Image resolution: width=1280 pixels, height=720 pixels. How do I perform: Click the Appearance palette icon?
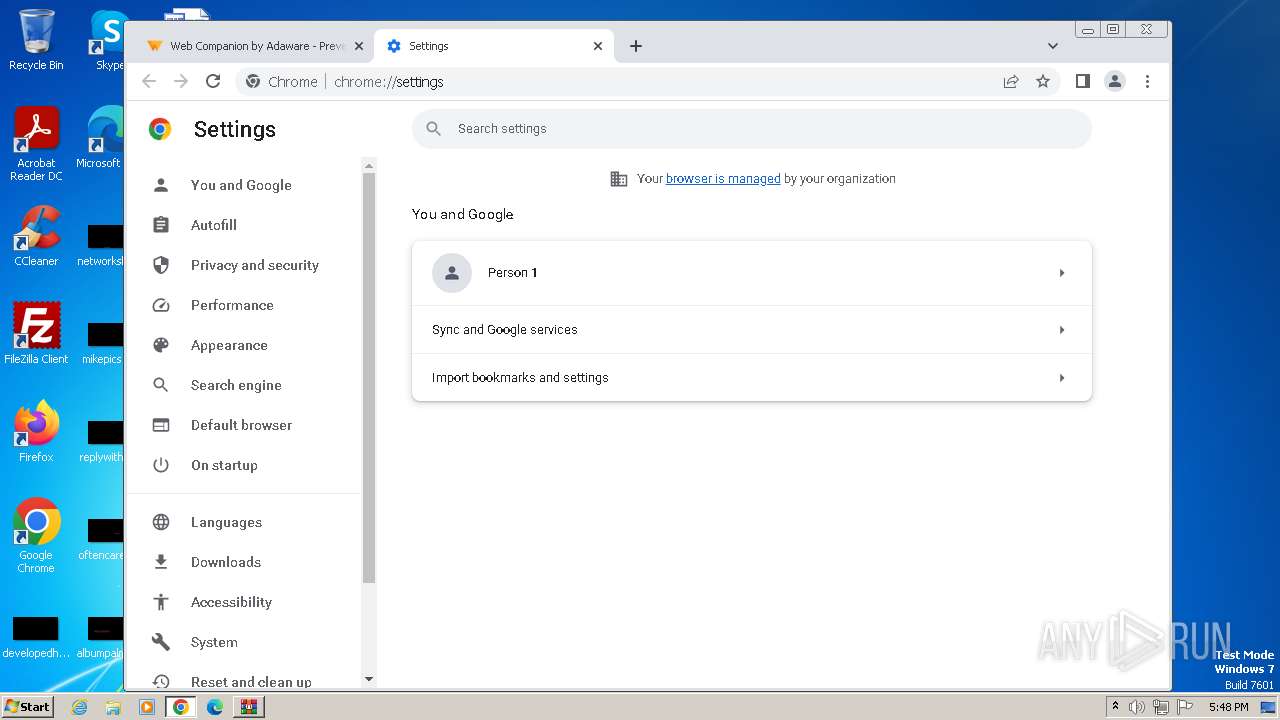click(x=160, y=345)
